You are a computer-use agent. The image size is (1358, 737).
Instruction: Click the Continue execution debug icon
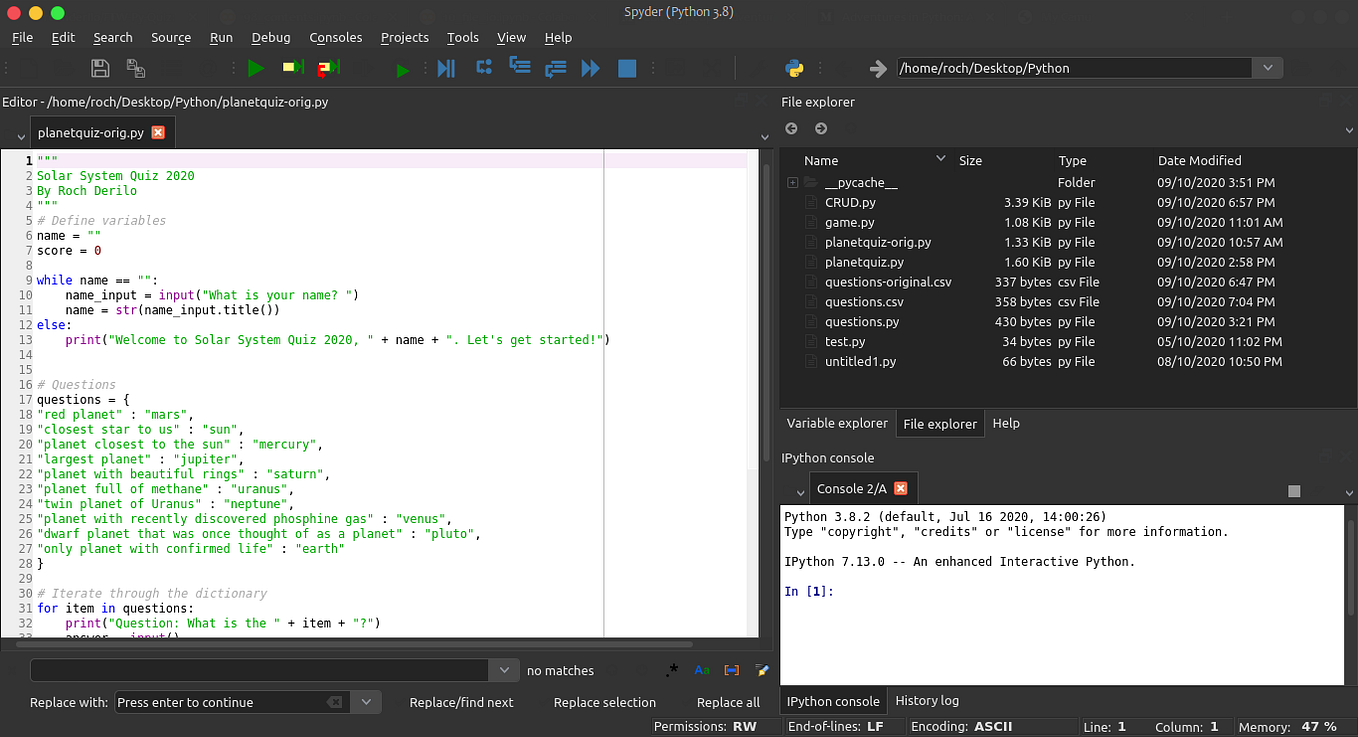[590, 68]
